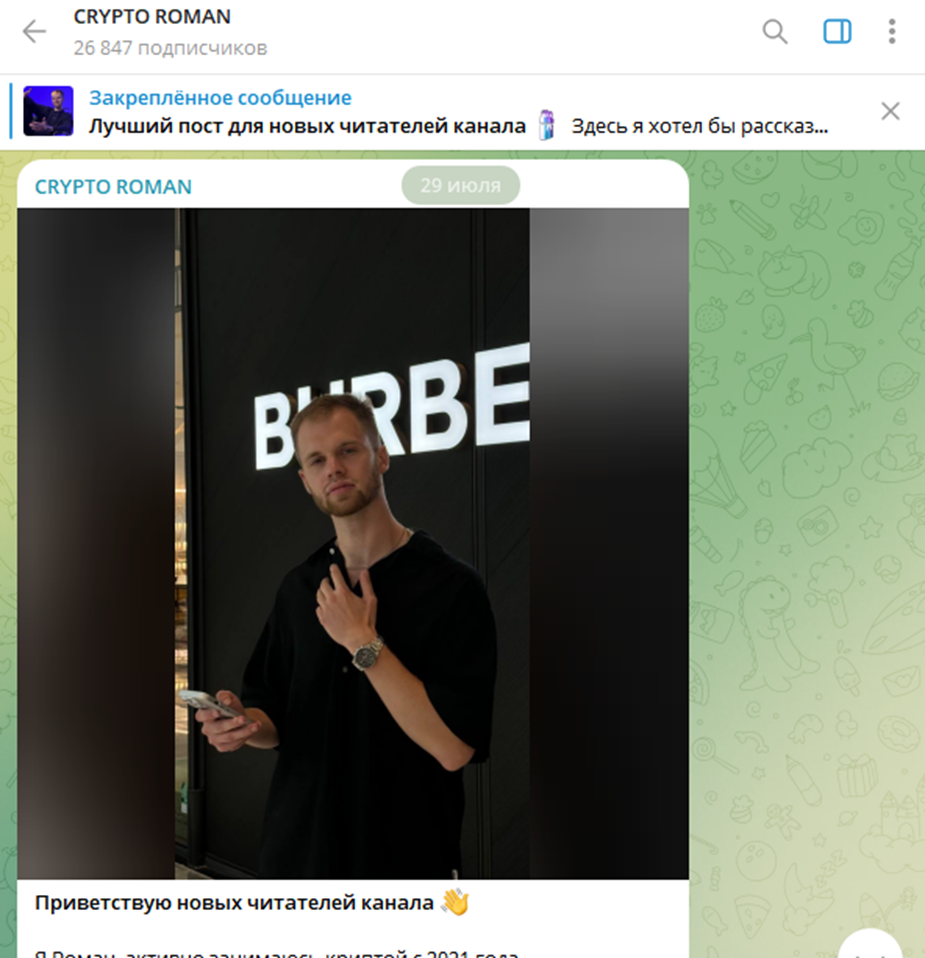Open the three-dot more options menu
The height and width of the screenshot is (958, 925).
tap(892, 31)
